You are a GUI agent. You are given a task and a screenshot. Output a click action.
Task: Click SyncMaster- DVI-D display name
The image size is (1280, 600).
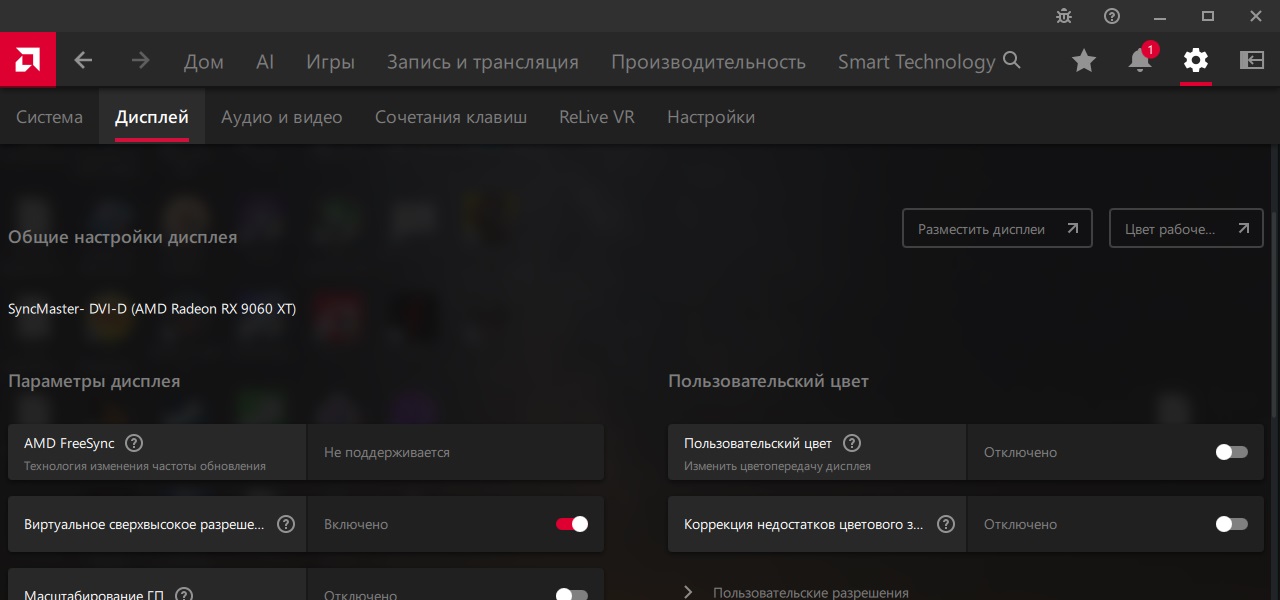click(x=152, y=309)
